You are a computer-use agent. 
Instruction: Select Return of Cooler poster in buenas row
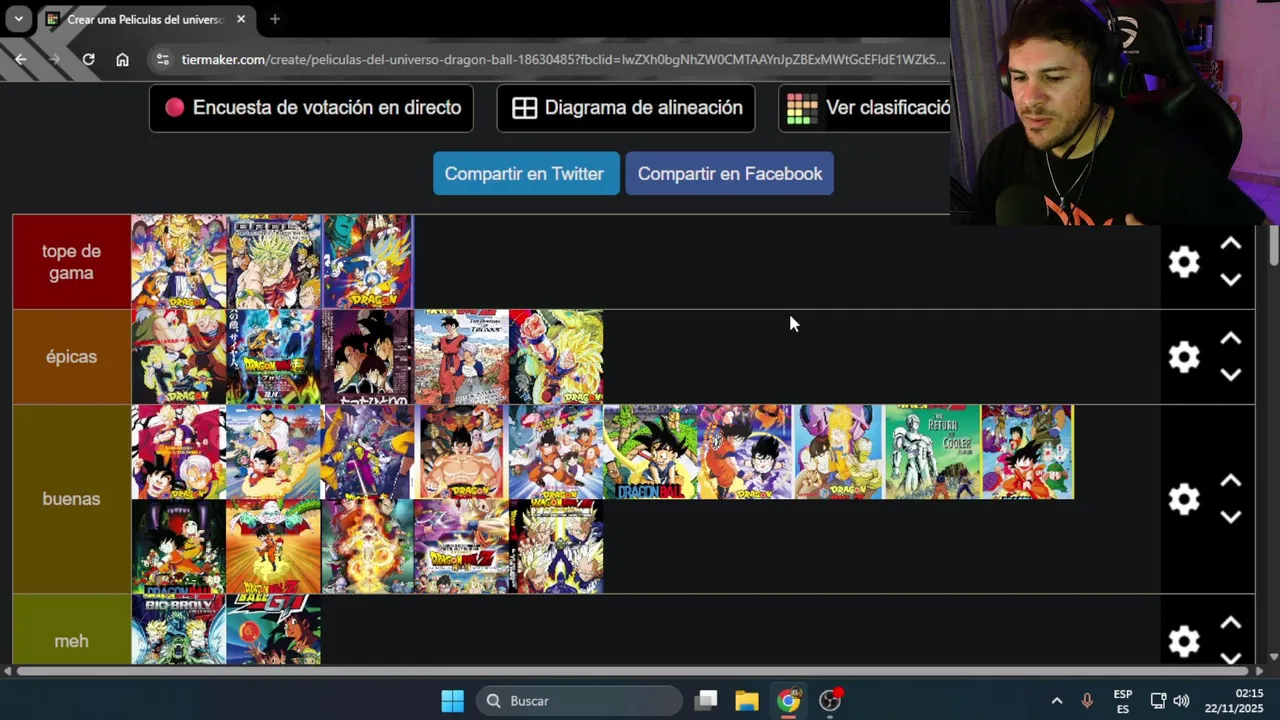tap(932, 452)
